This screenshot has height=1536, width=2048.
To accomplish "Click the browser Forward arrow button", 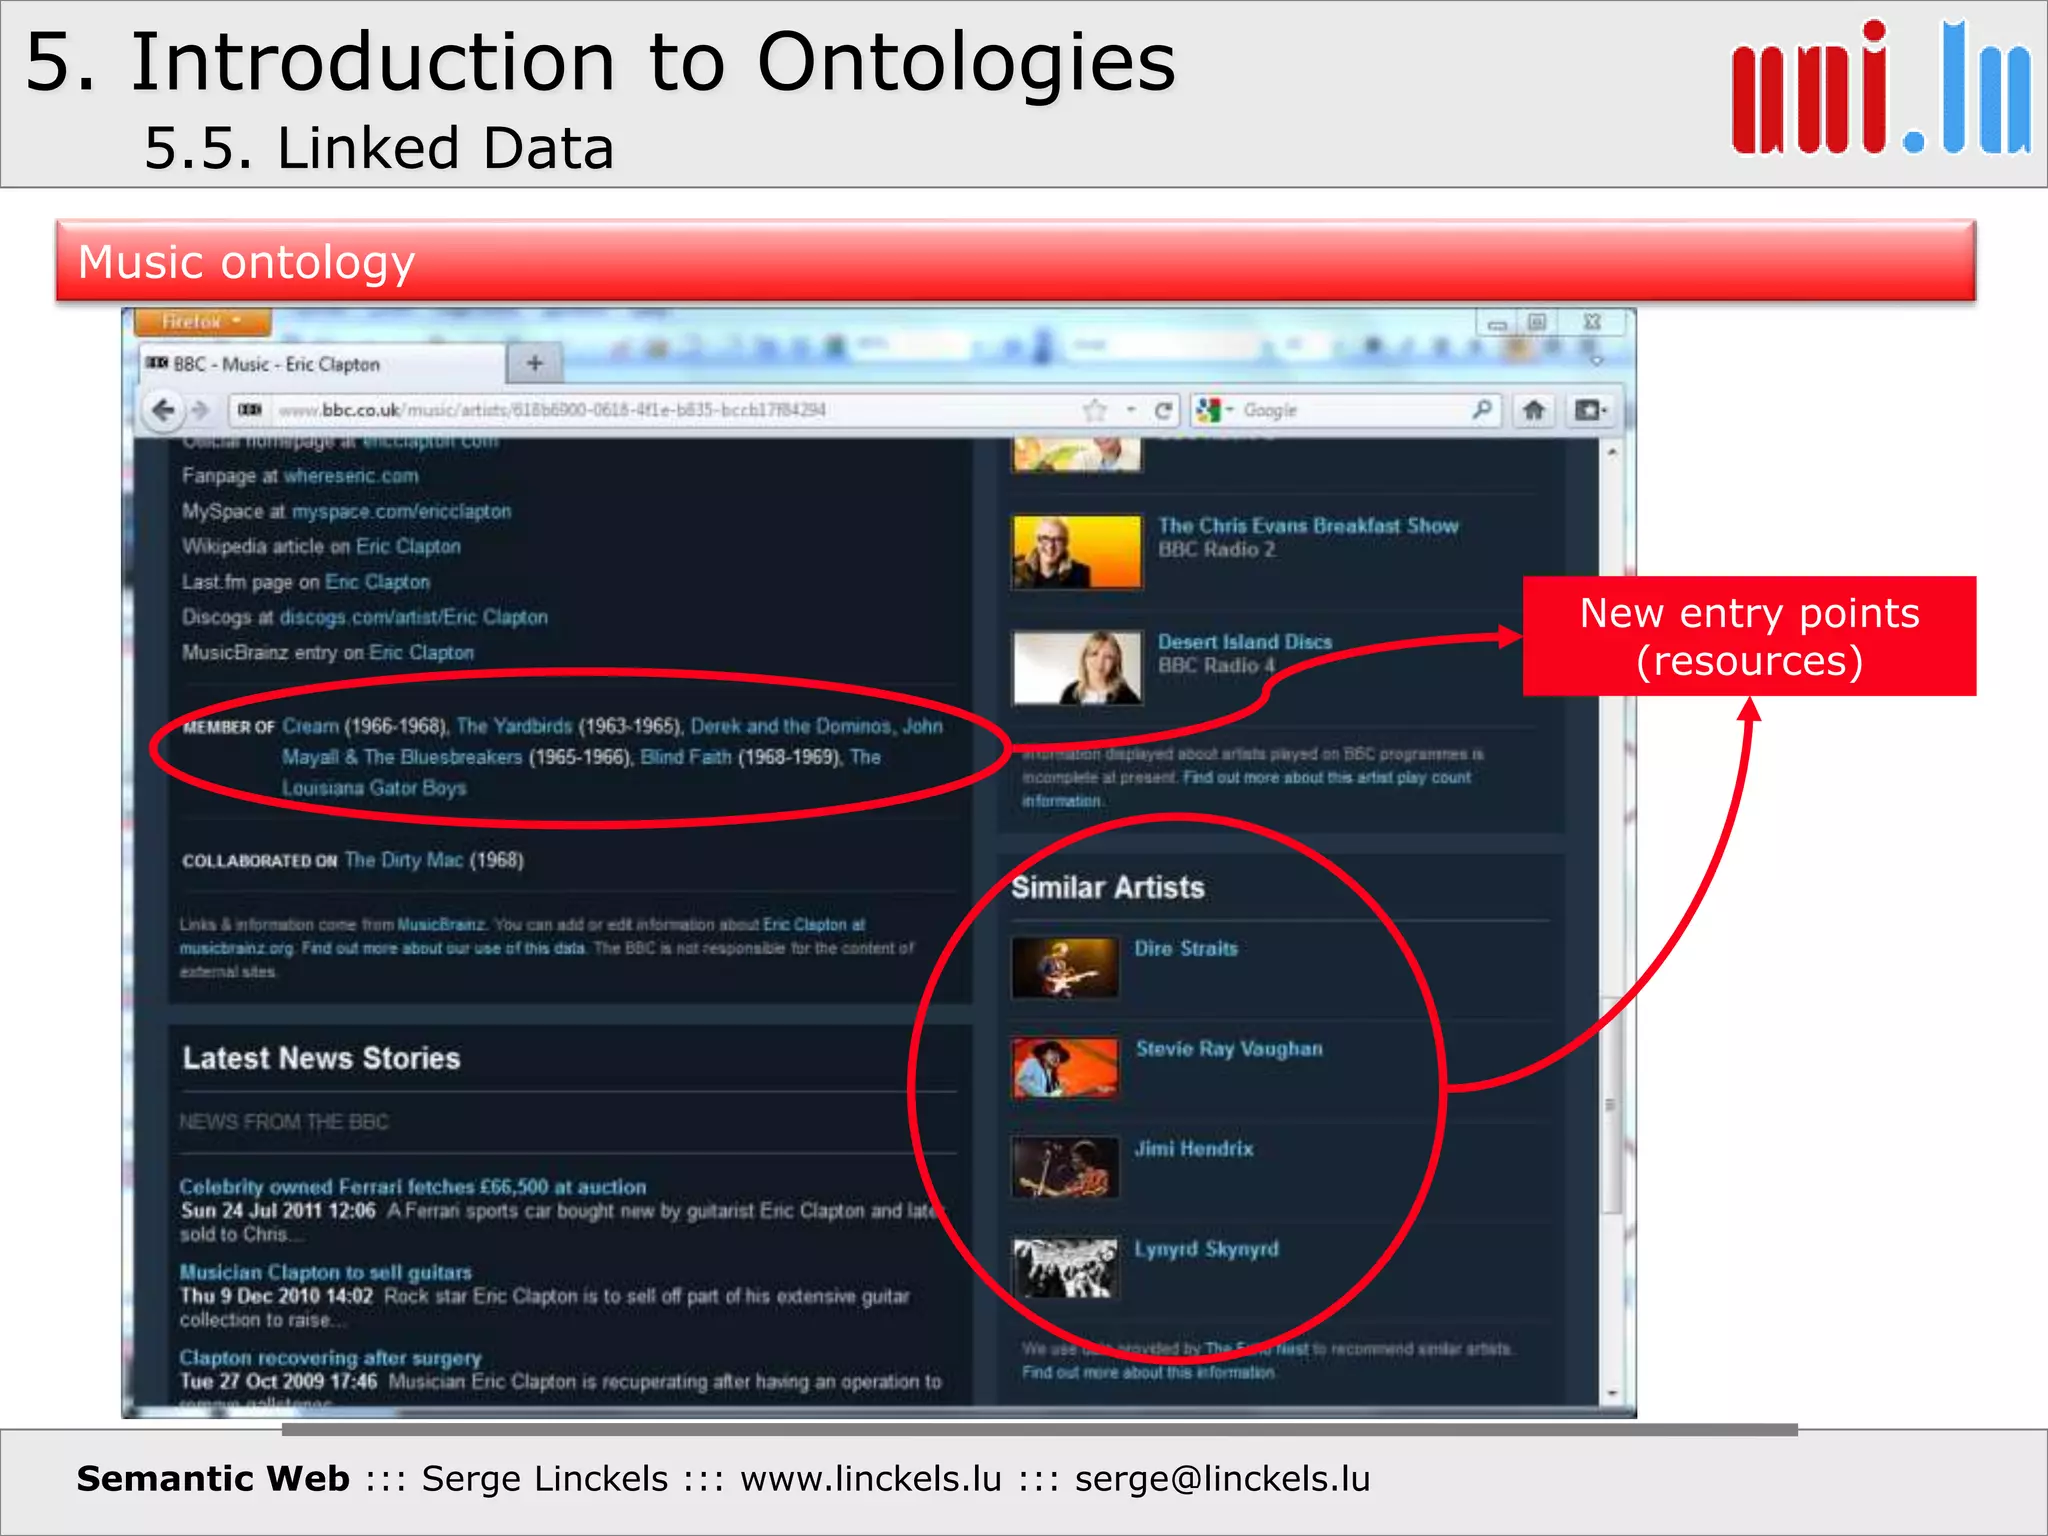I will [x=200, y=410].
